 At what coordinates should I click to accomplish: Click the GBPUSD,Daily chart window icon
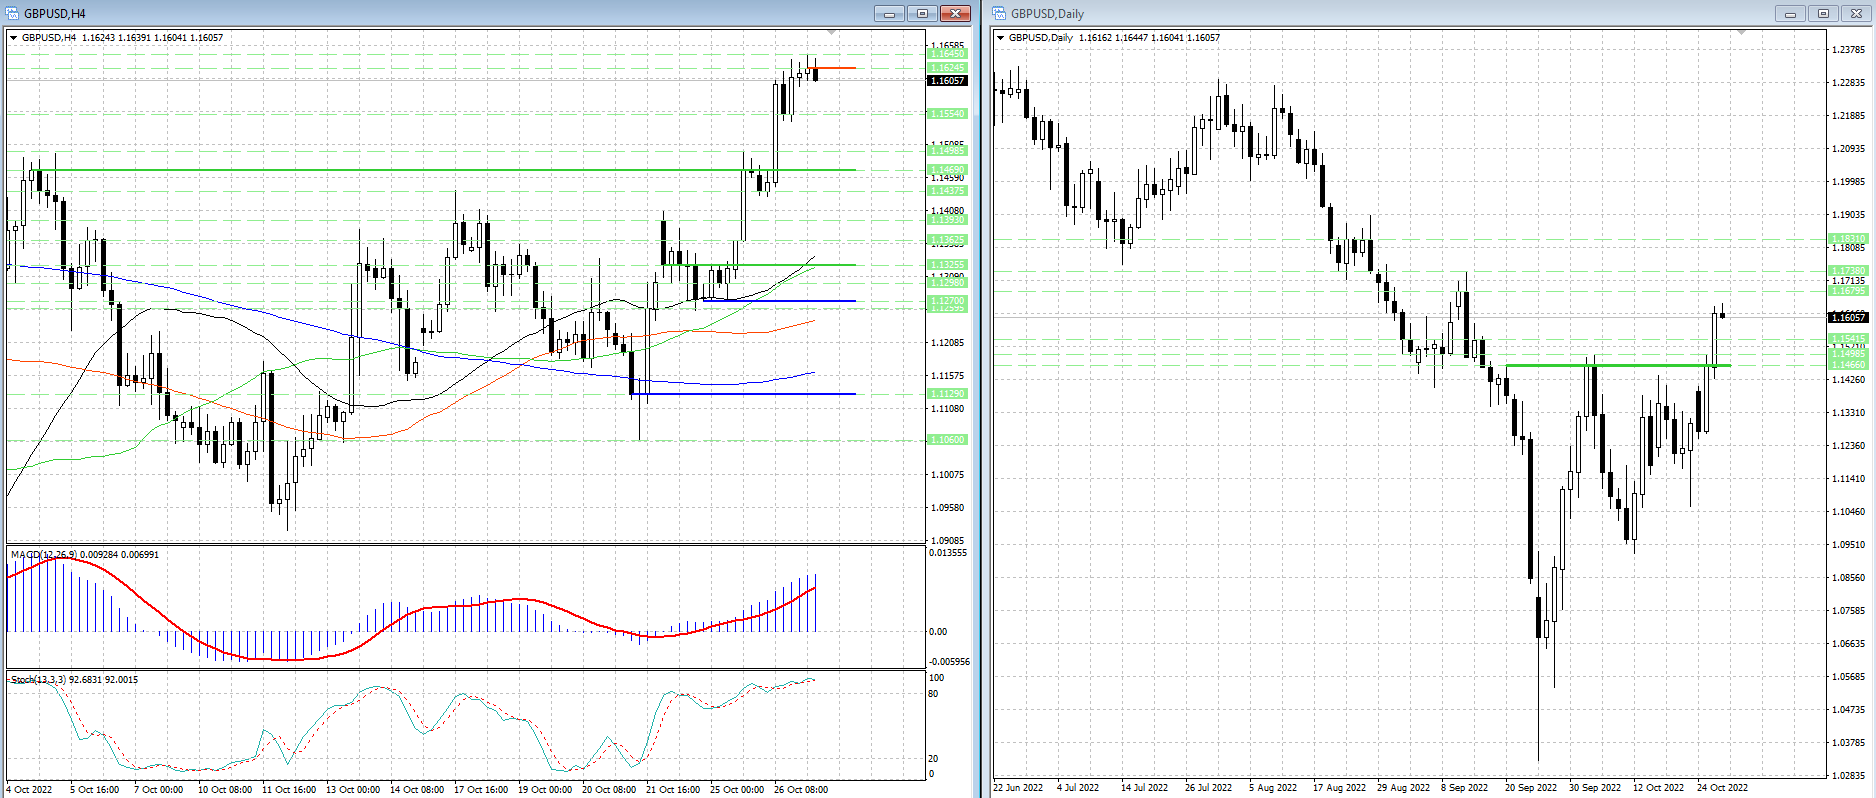point(999,13)
